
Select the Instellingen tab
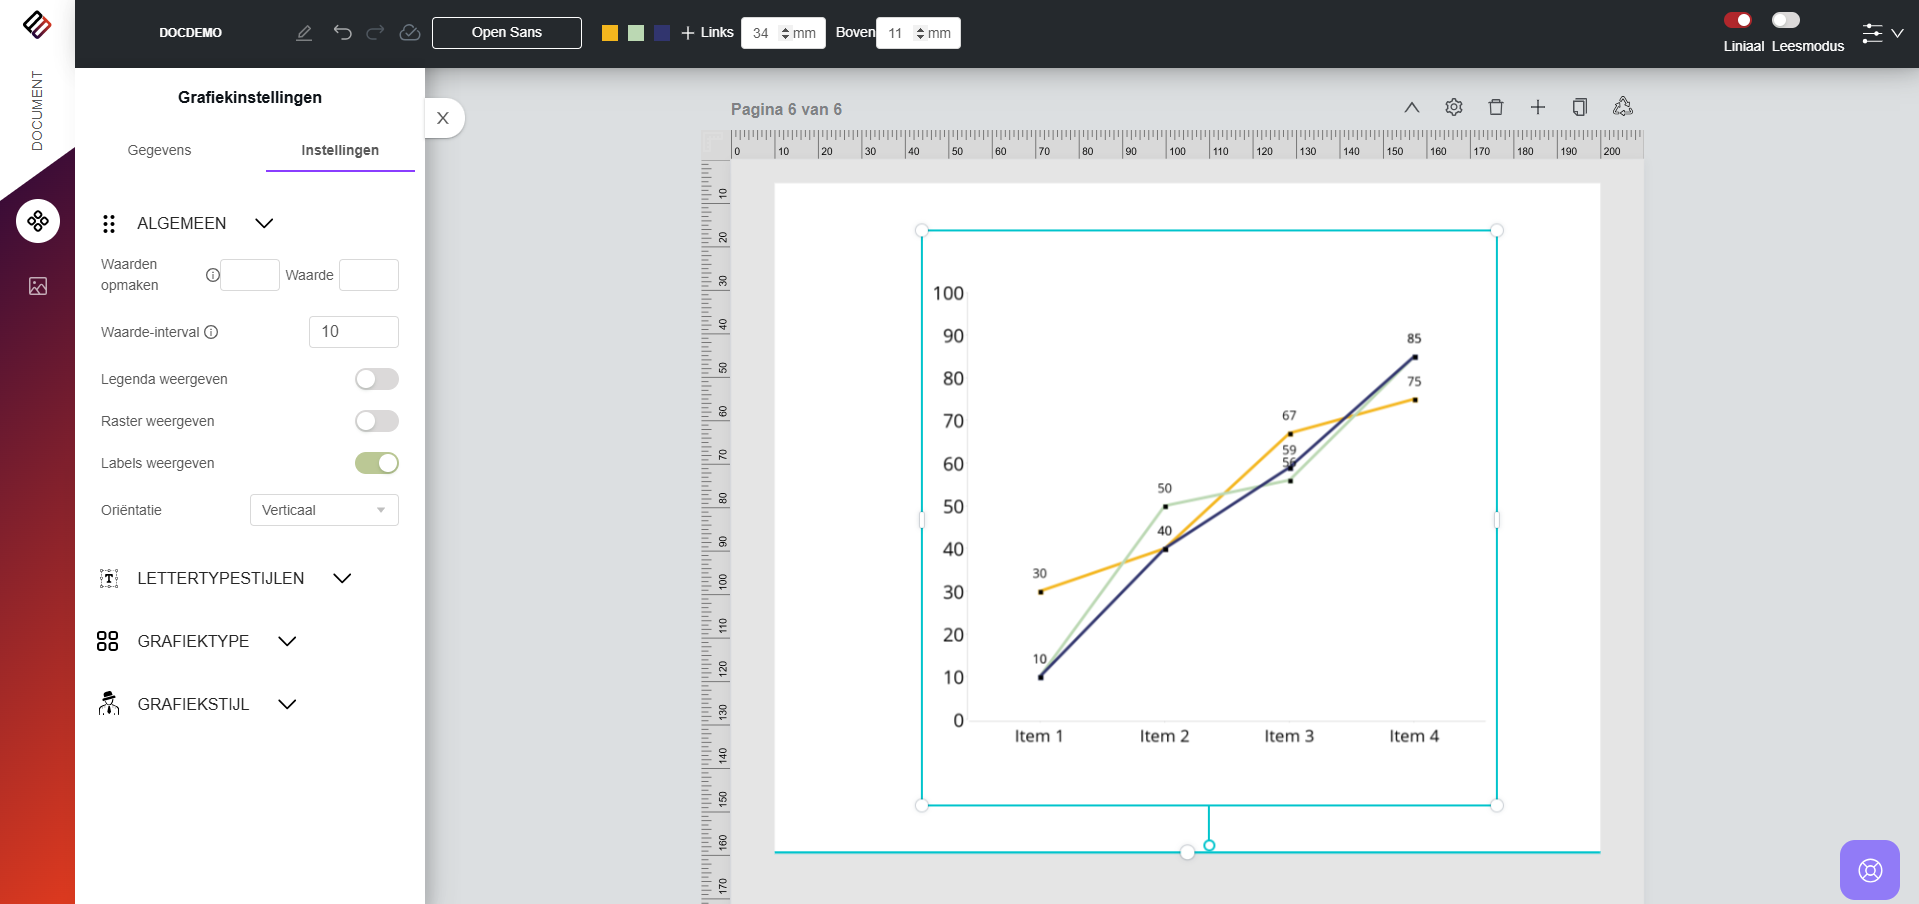(340, 150)
